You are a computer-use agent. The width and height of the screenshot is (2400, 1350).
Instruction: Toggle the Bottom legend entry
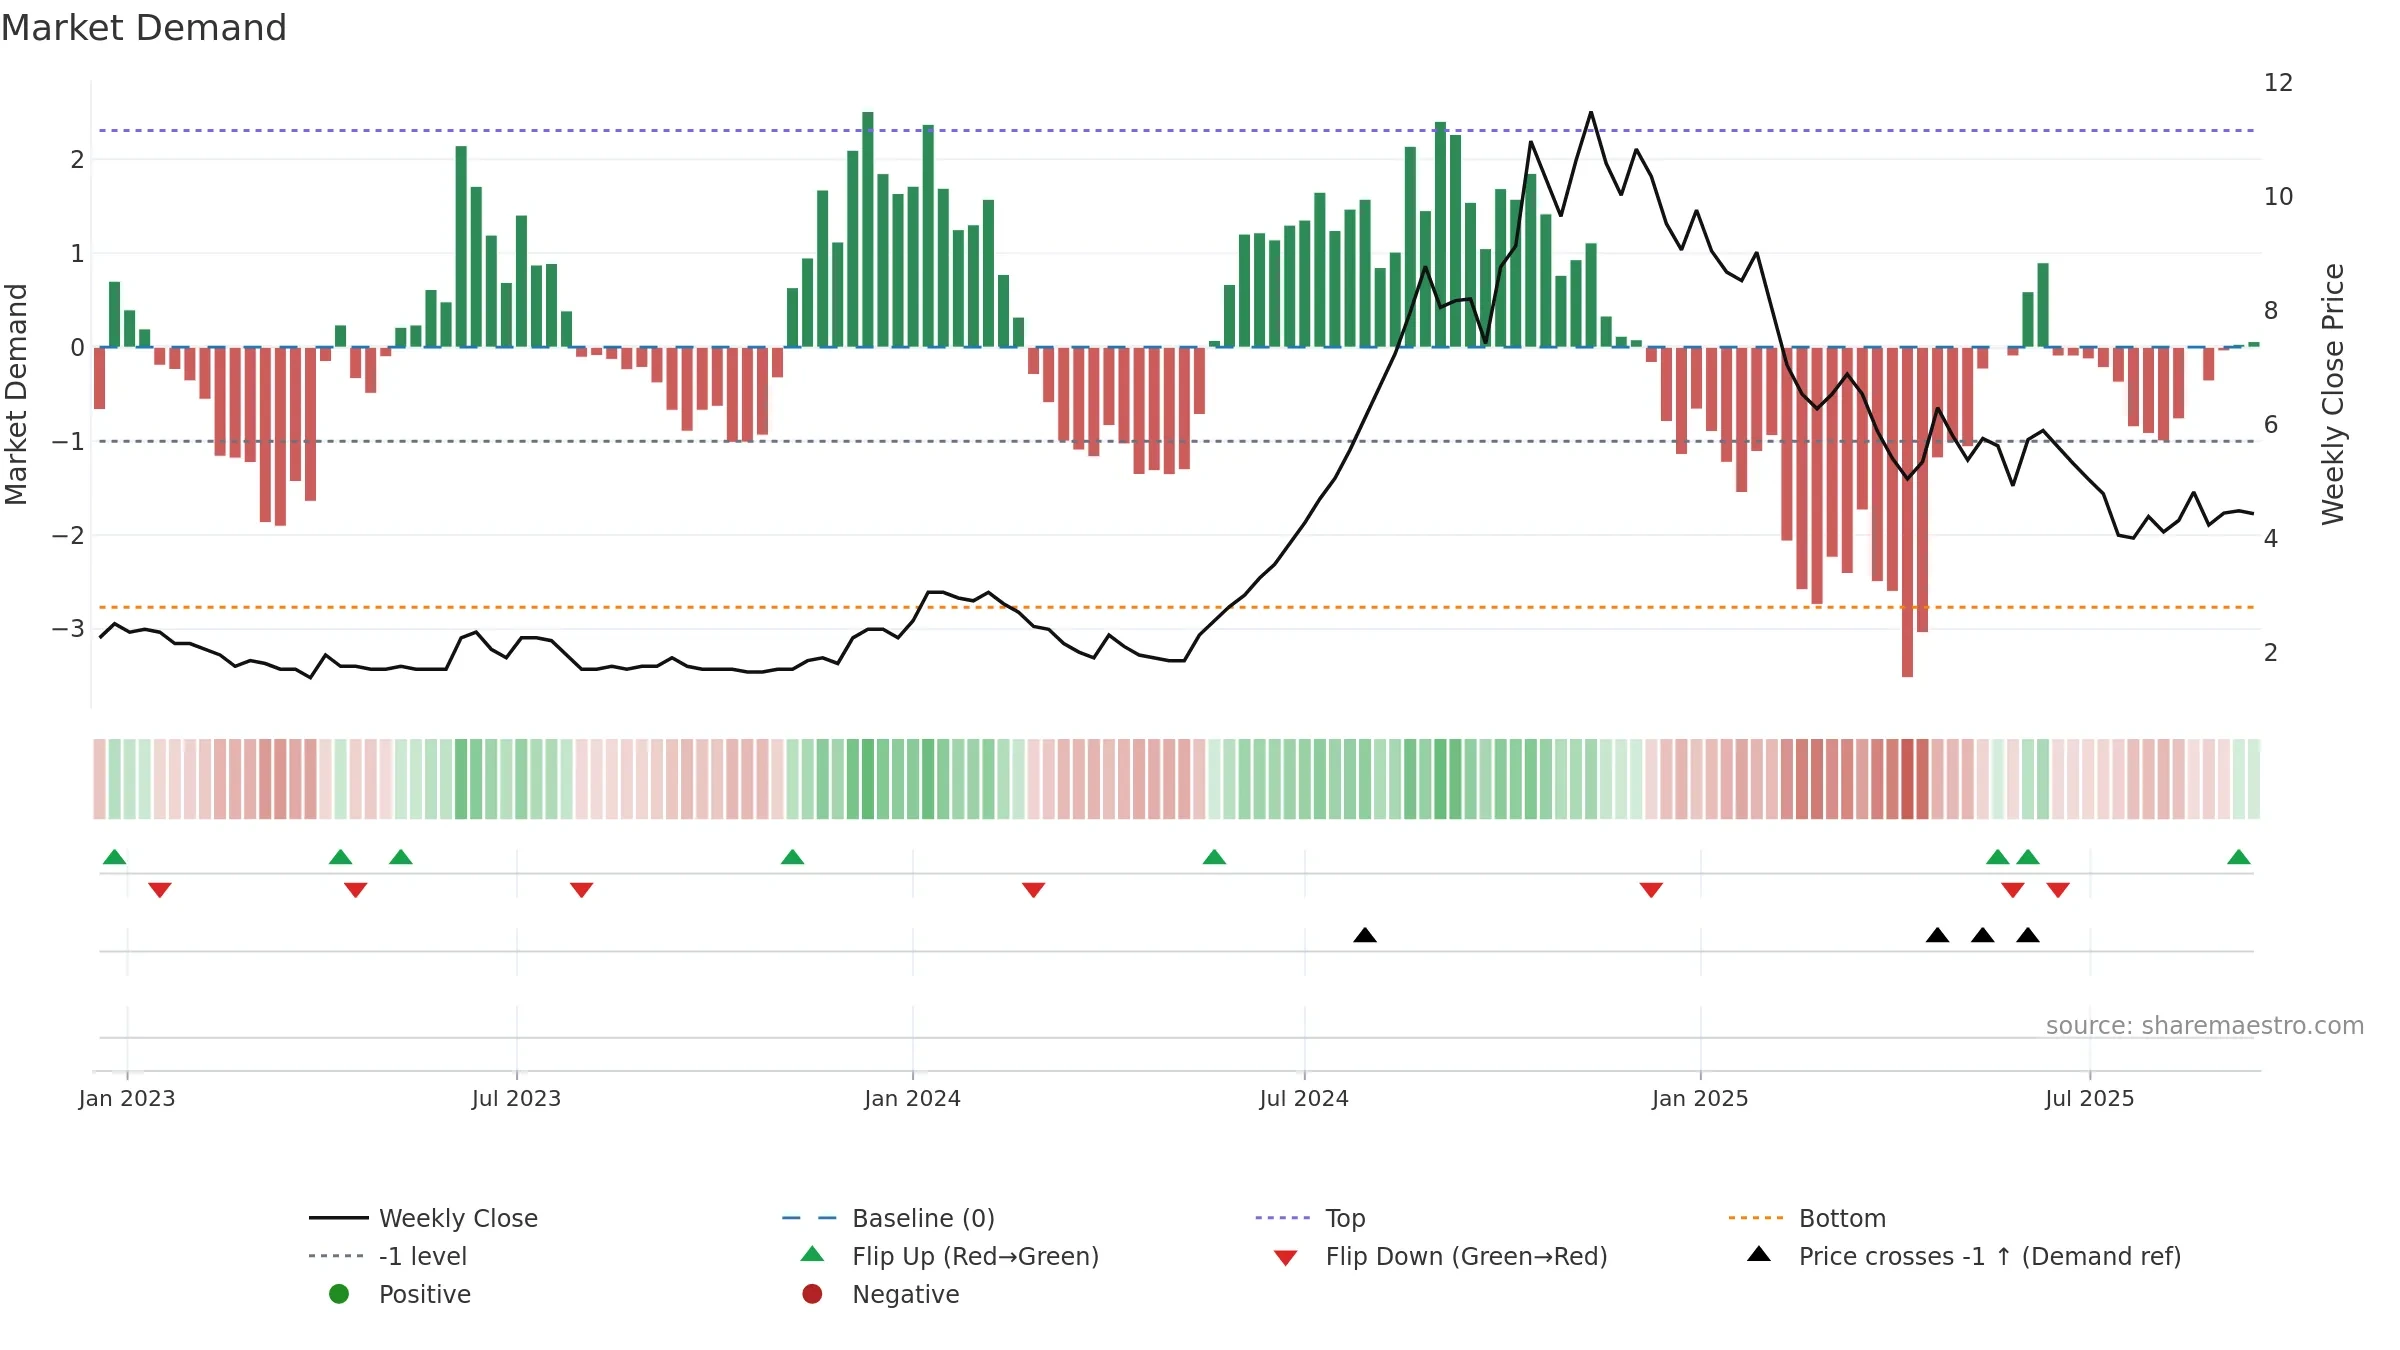tap(1807, 1218)
